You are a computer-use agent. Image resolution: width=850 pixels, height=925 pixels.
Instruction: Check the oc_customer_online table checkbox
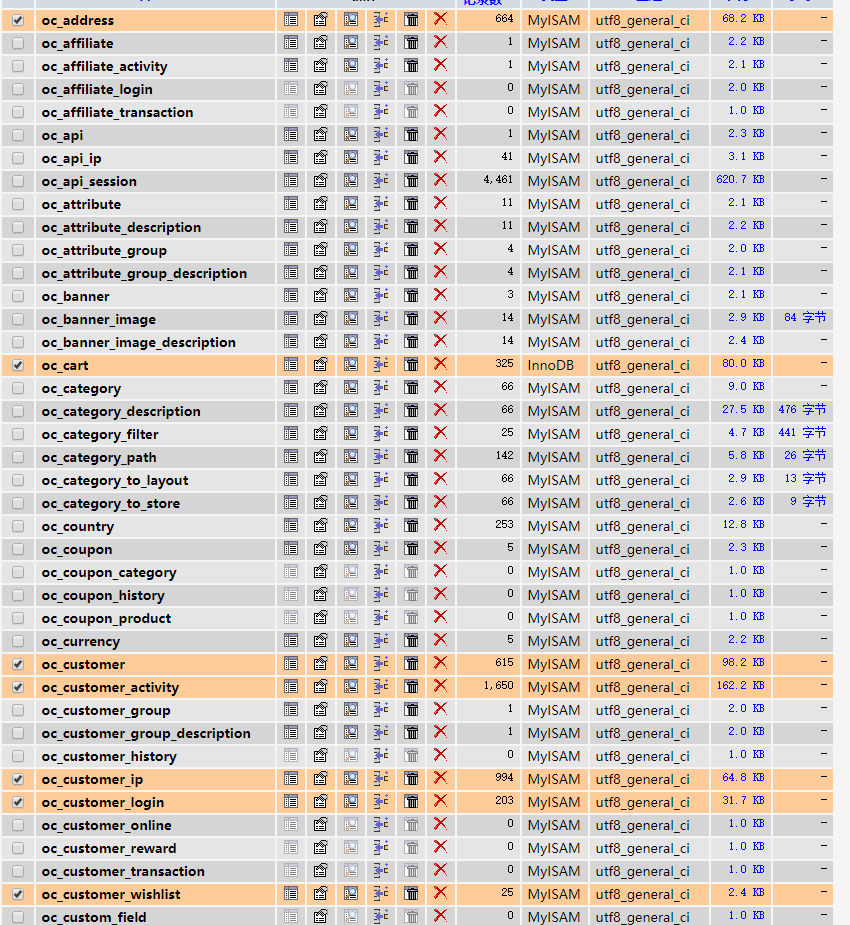[x=18, y=825]
